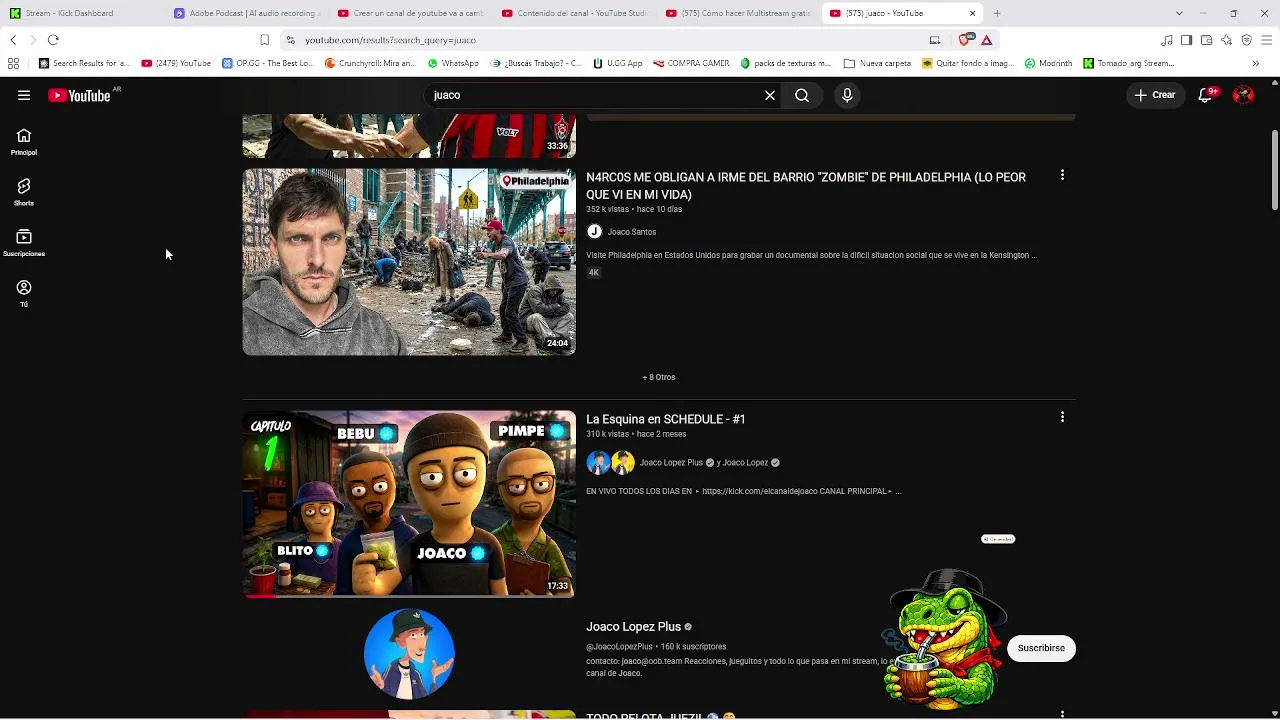Open the browser main menu
This screenshot has height=720, width=1280.
(x=1267, y=40)
